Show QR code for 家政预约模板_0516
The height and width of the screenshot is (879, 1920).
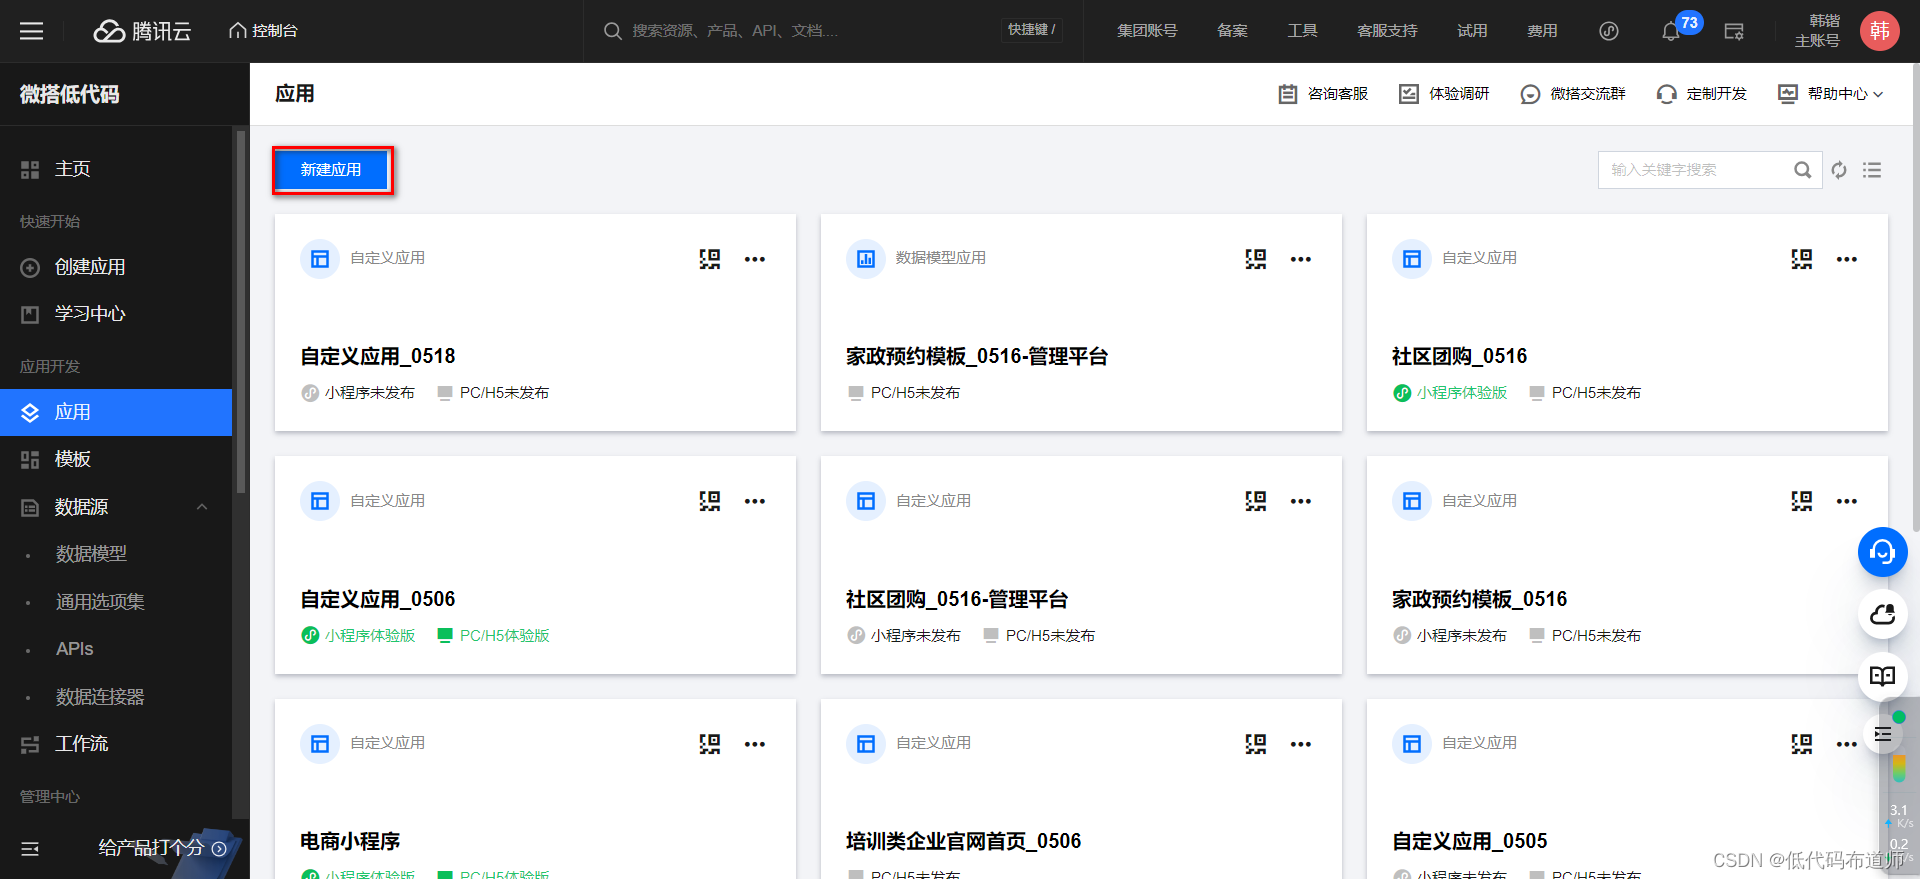click(1802, 501)
